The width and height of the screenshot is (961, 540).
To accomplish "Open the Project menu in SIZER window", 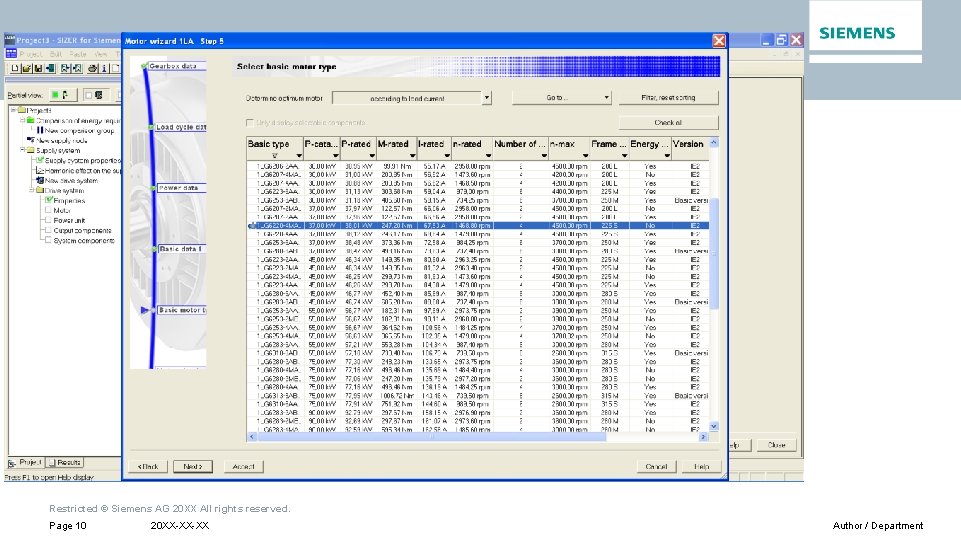I will click(x=31, y=54).
